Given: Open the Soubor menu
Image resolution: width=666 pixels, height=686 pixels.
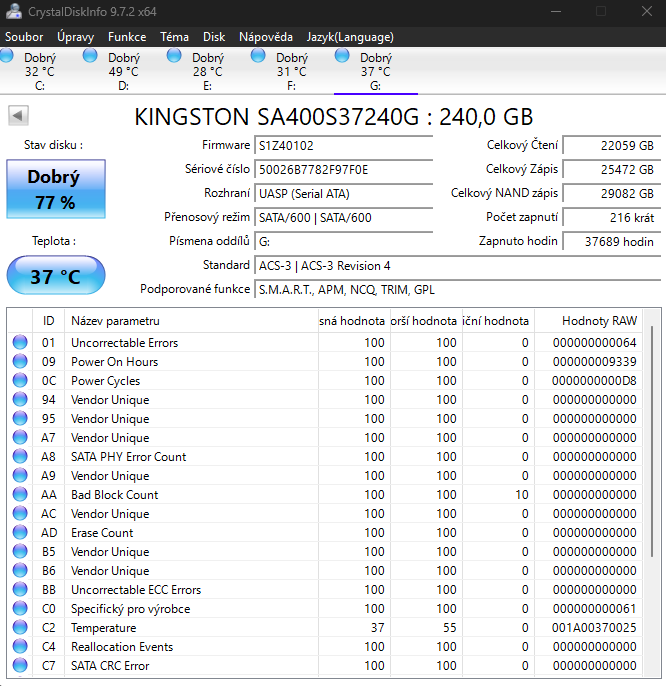Looking at the screenshot, I should [x=24, y=37].
